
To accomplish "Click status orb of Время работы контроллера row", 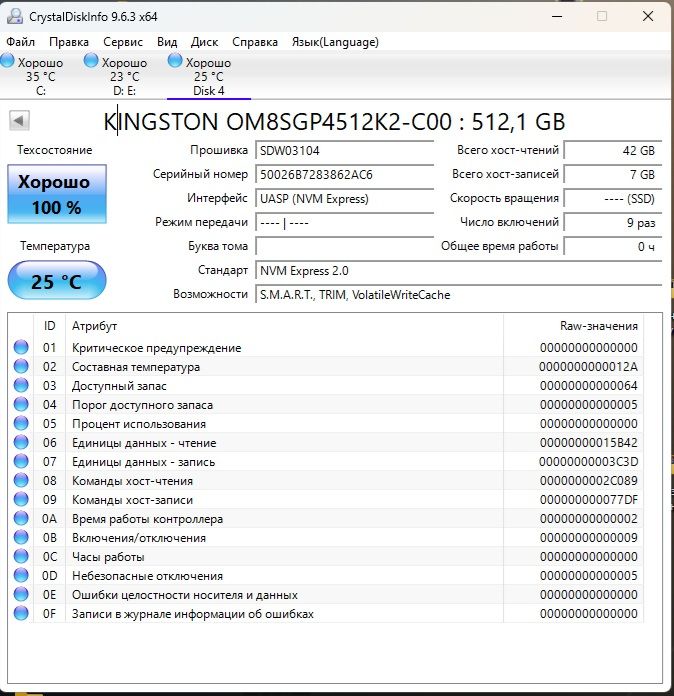I will click(21, 518).
